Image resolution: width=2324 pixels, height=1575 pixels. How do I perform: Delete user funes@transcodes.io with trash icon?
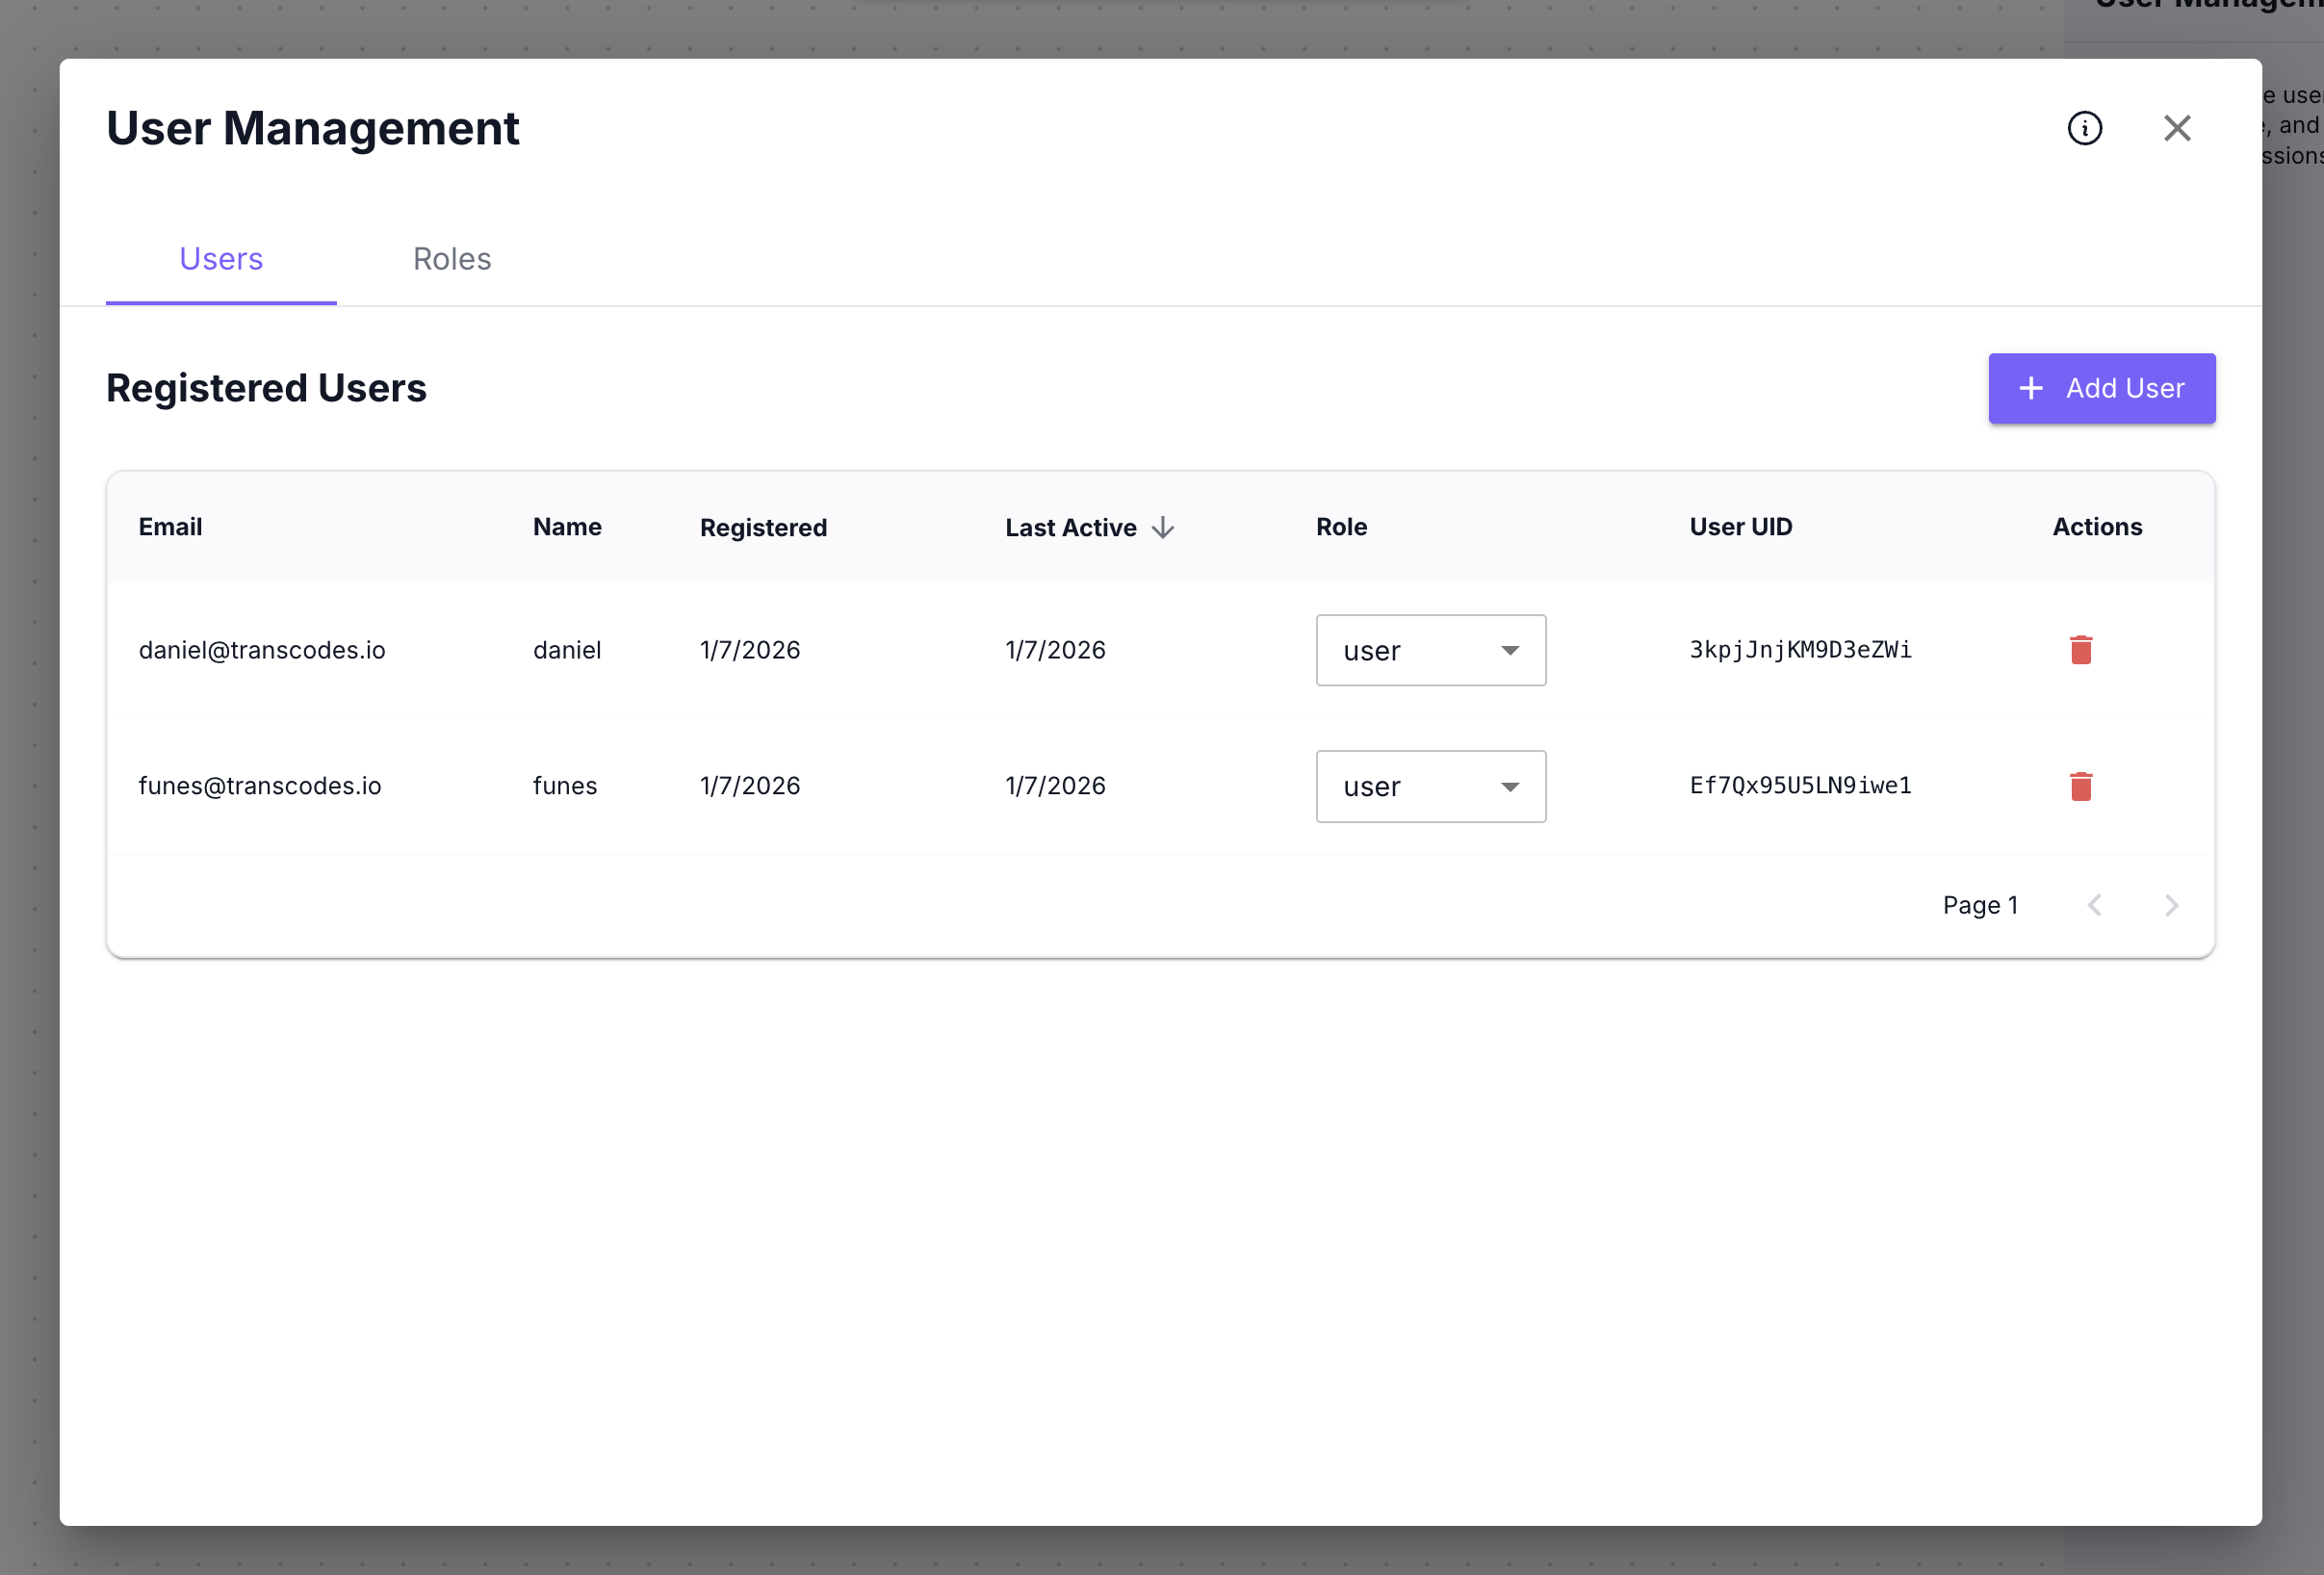2080,786
